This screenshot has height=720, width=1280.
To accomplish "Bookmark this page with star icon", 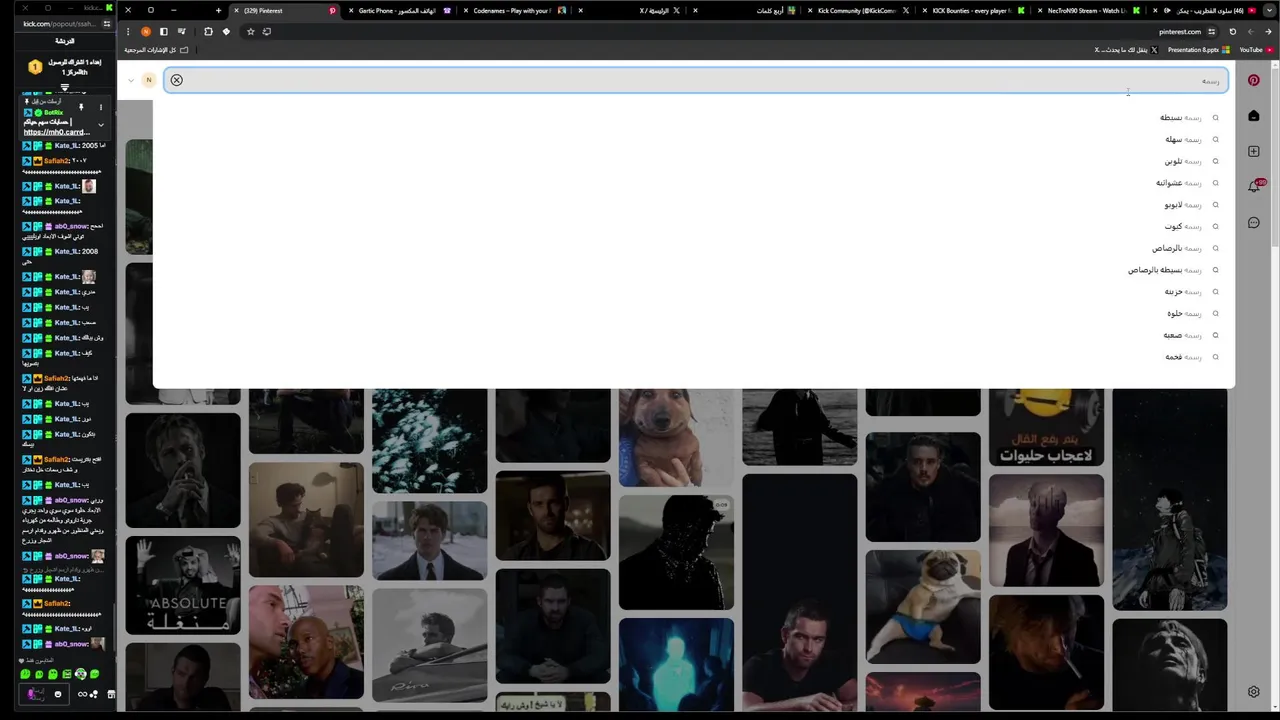I will (x=250, y=31).
